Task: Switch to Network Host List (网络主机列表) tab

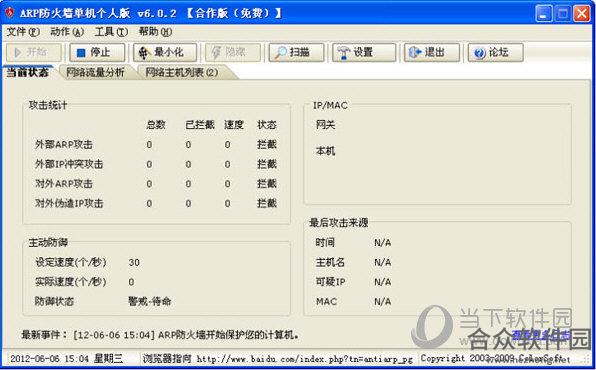Action: coord(182,72)
